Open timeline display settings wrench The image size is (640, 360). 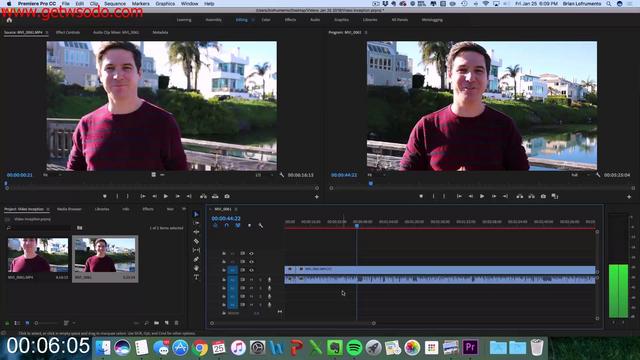point(260,225)
